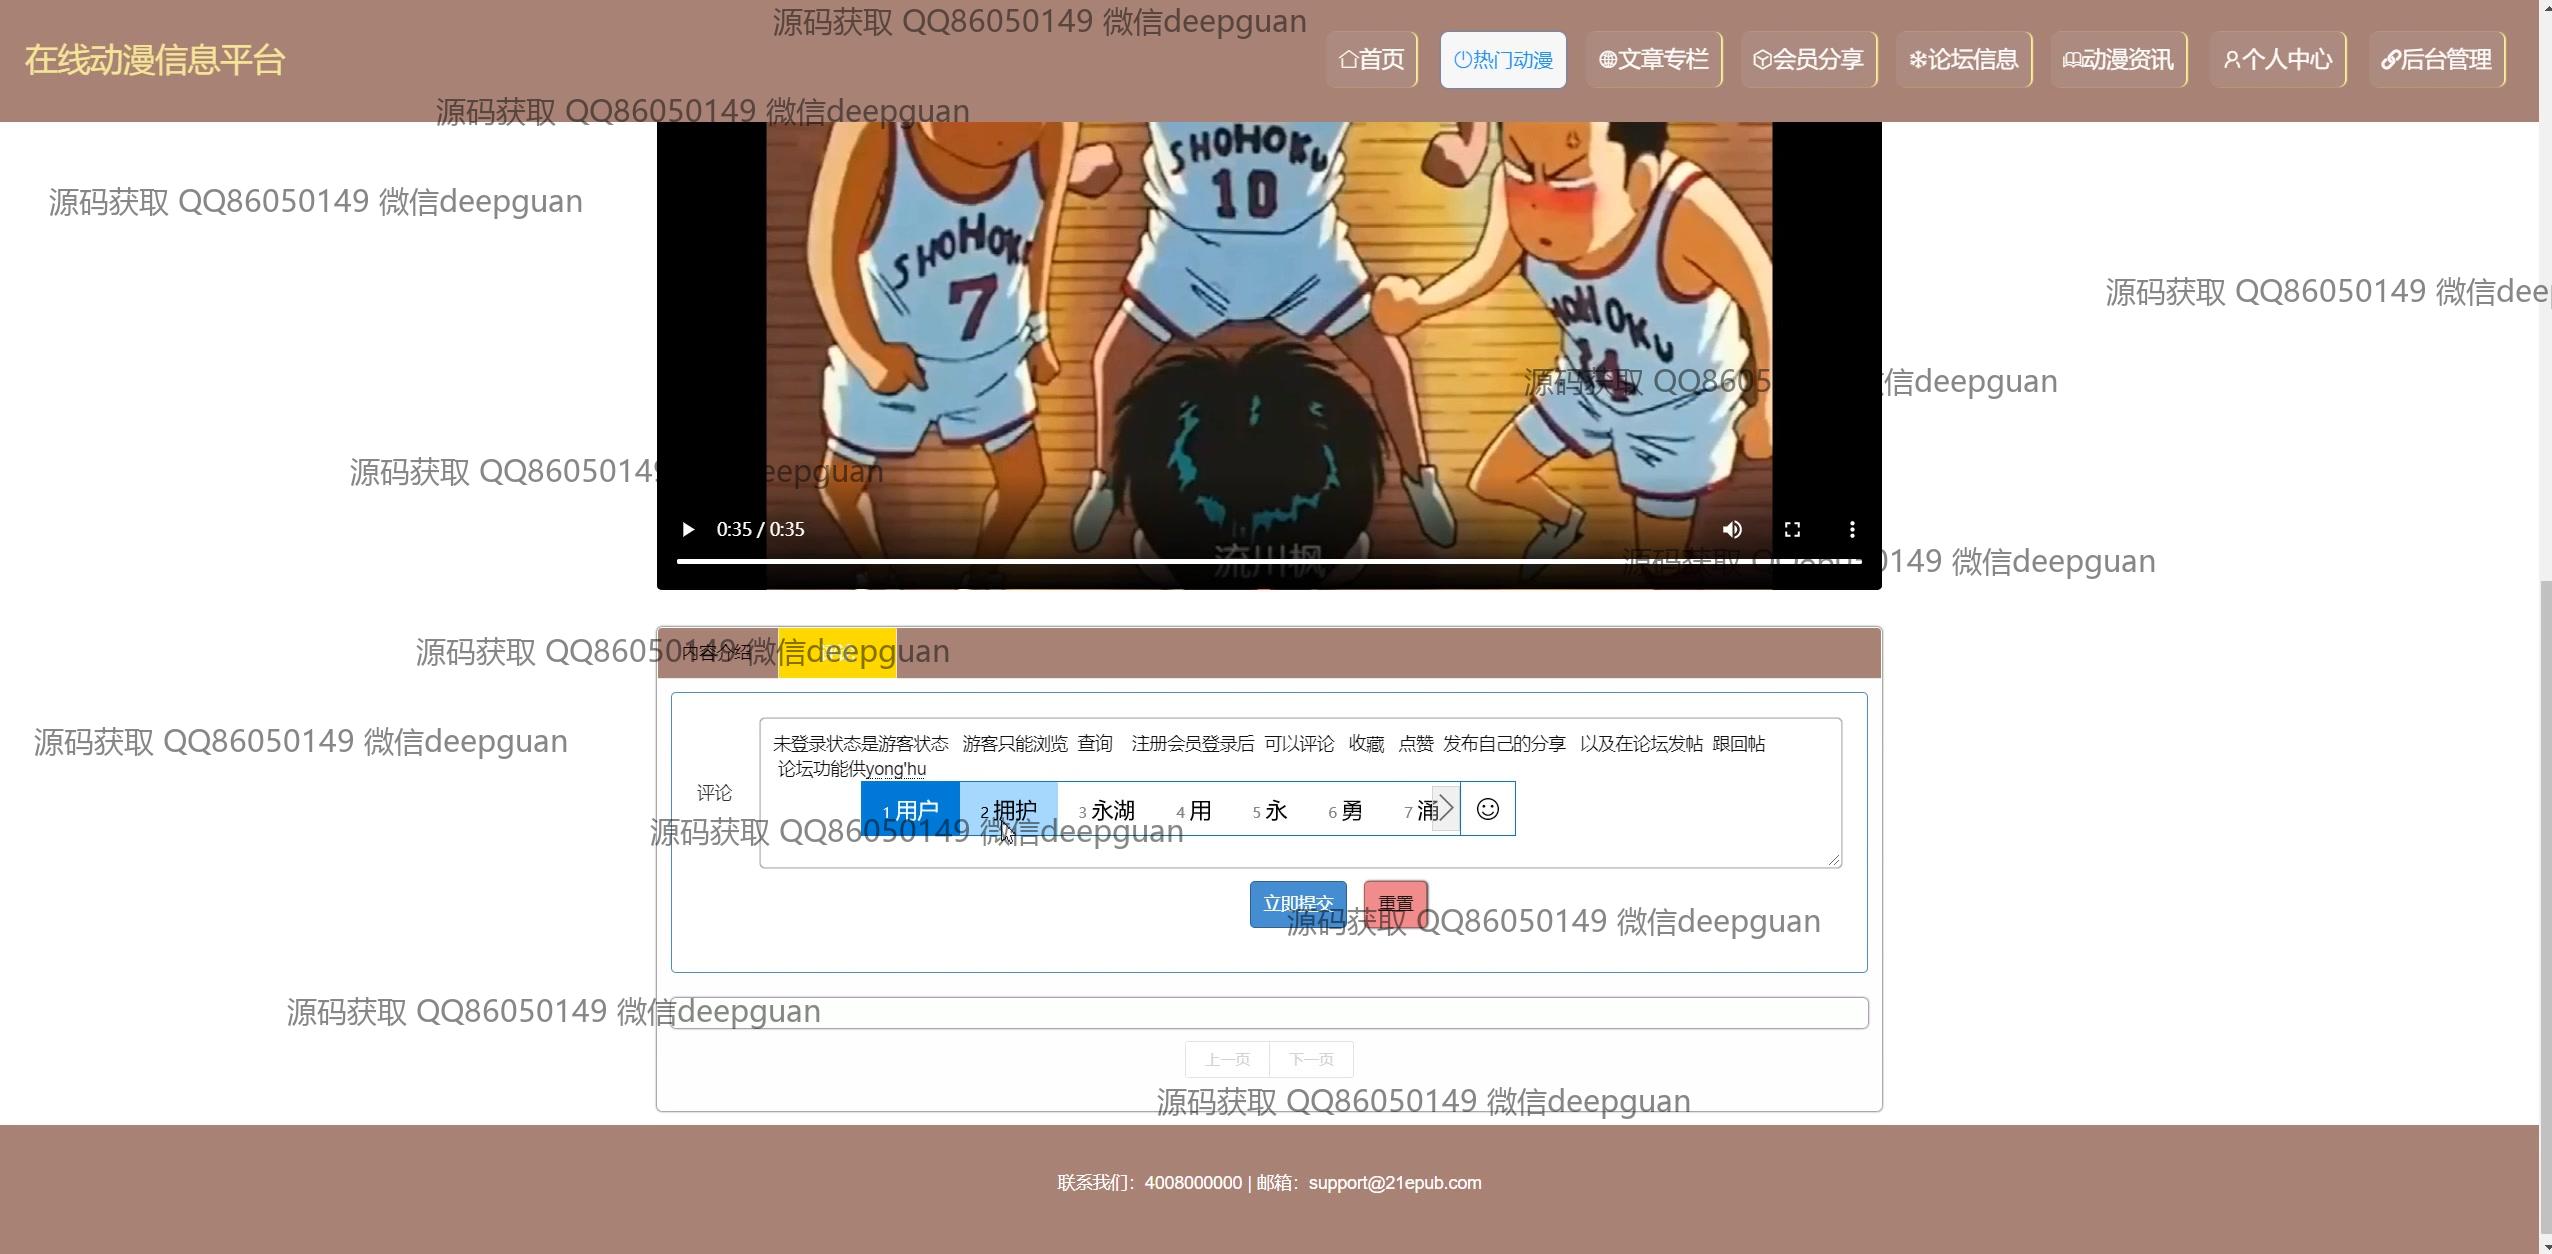
Task: Open 个人中心 nav item
Action: (2278, 60)
